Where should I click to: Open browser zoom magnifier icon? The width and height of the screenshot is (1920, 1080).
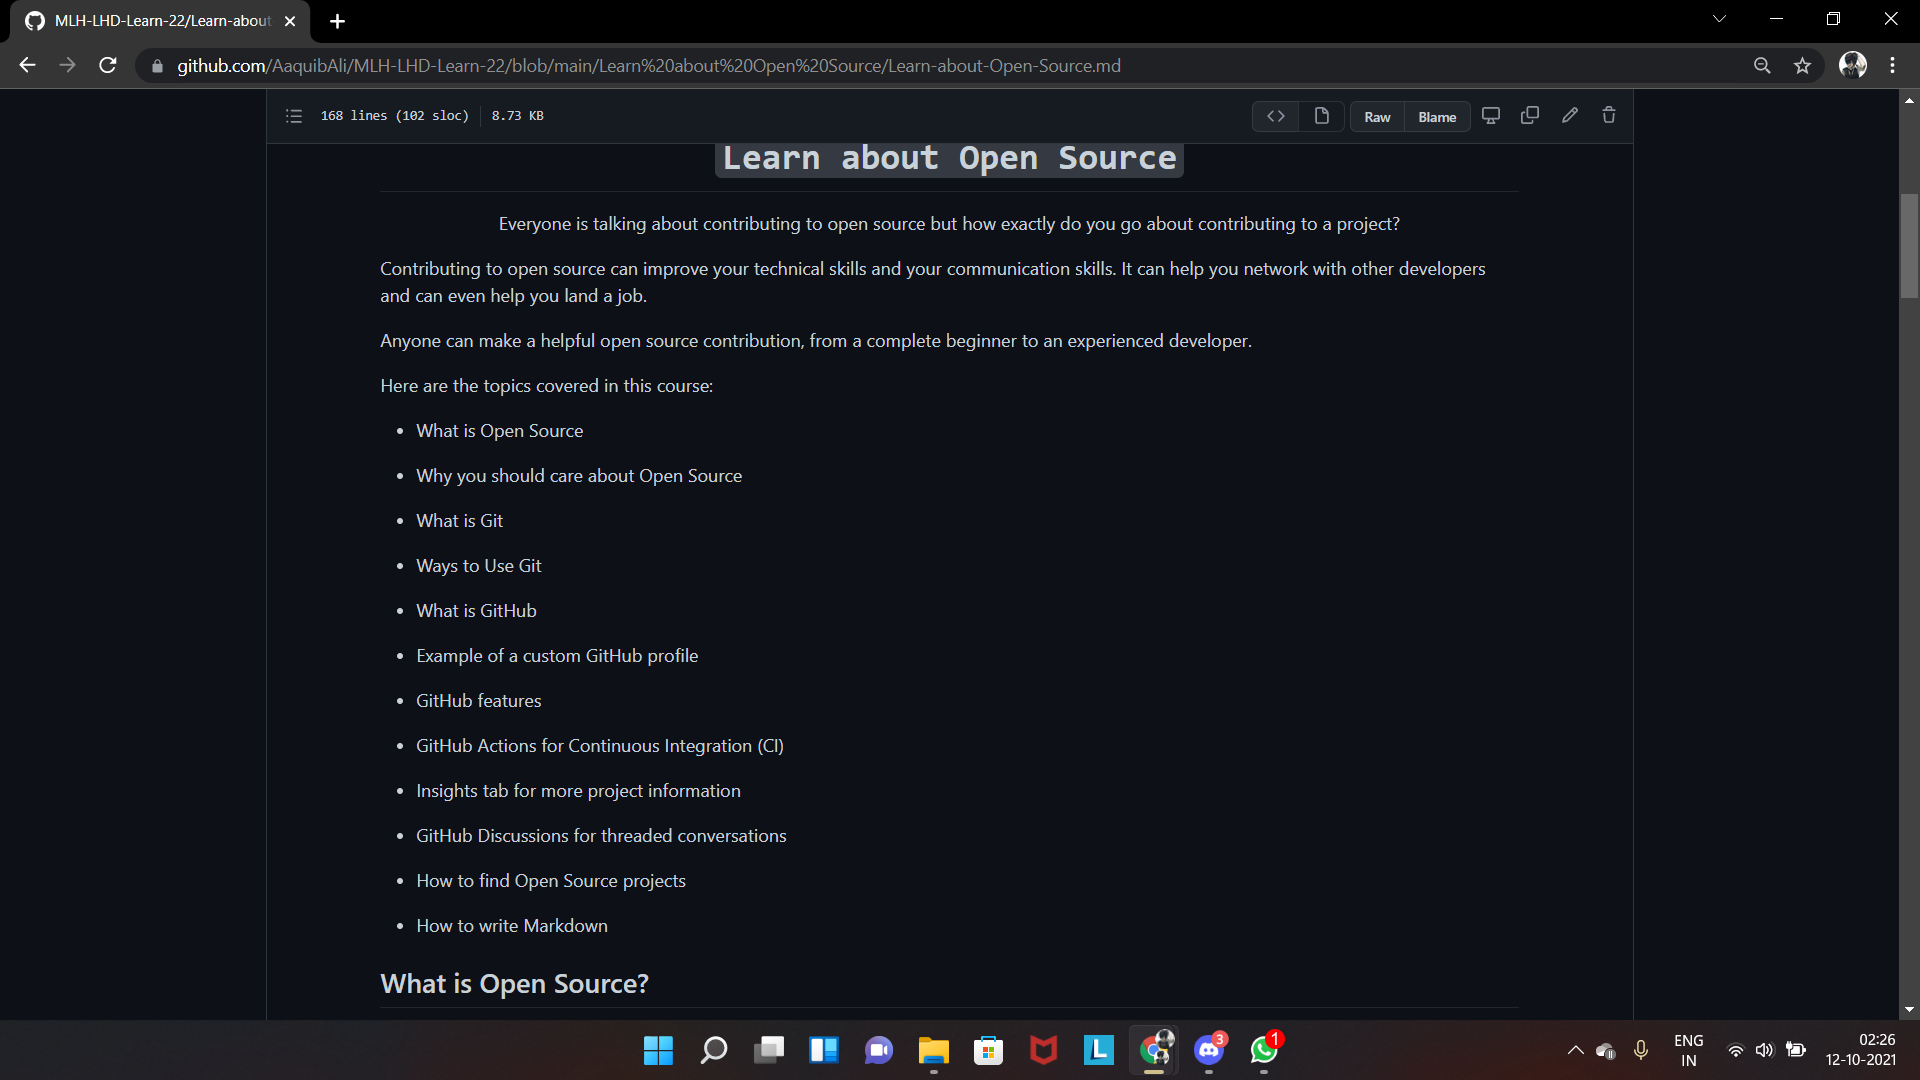tap(1762, 66)
